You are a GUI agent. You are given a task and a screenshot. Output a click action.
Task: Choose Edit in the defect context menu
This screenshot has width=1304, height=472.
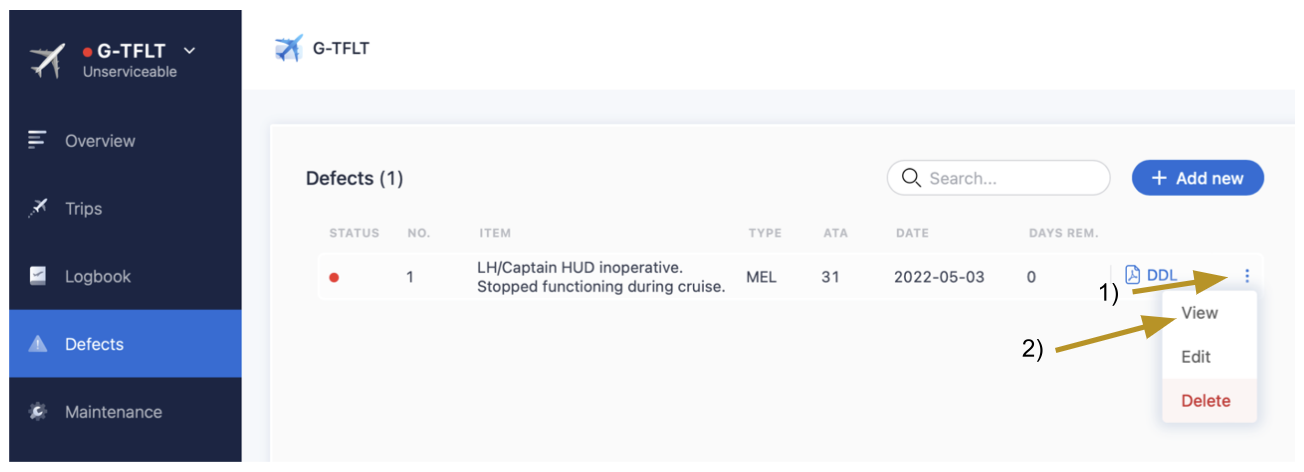coord(1196,357)
